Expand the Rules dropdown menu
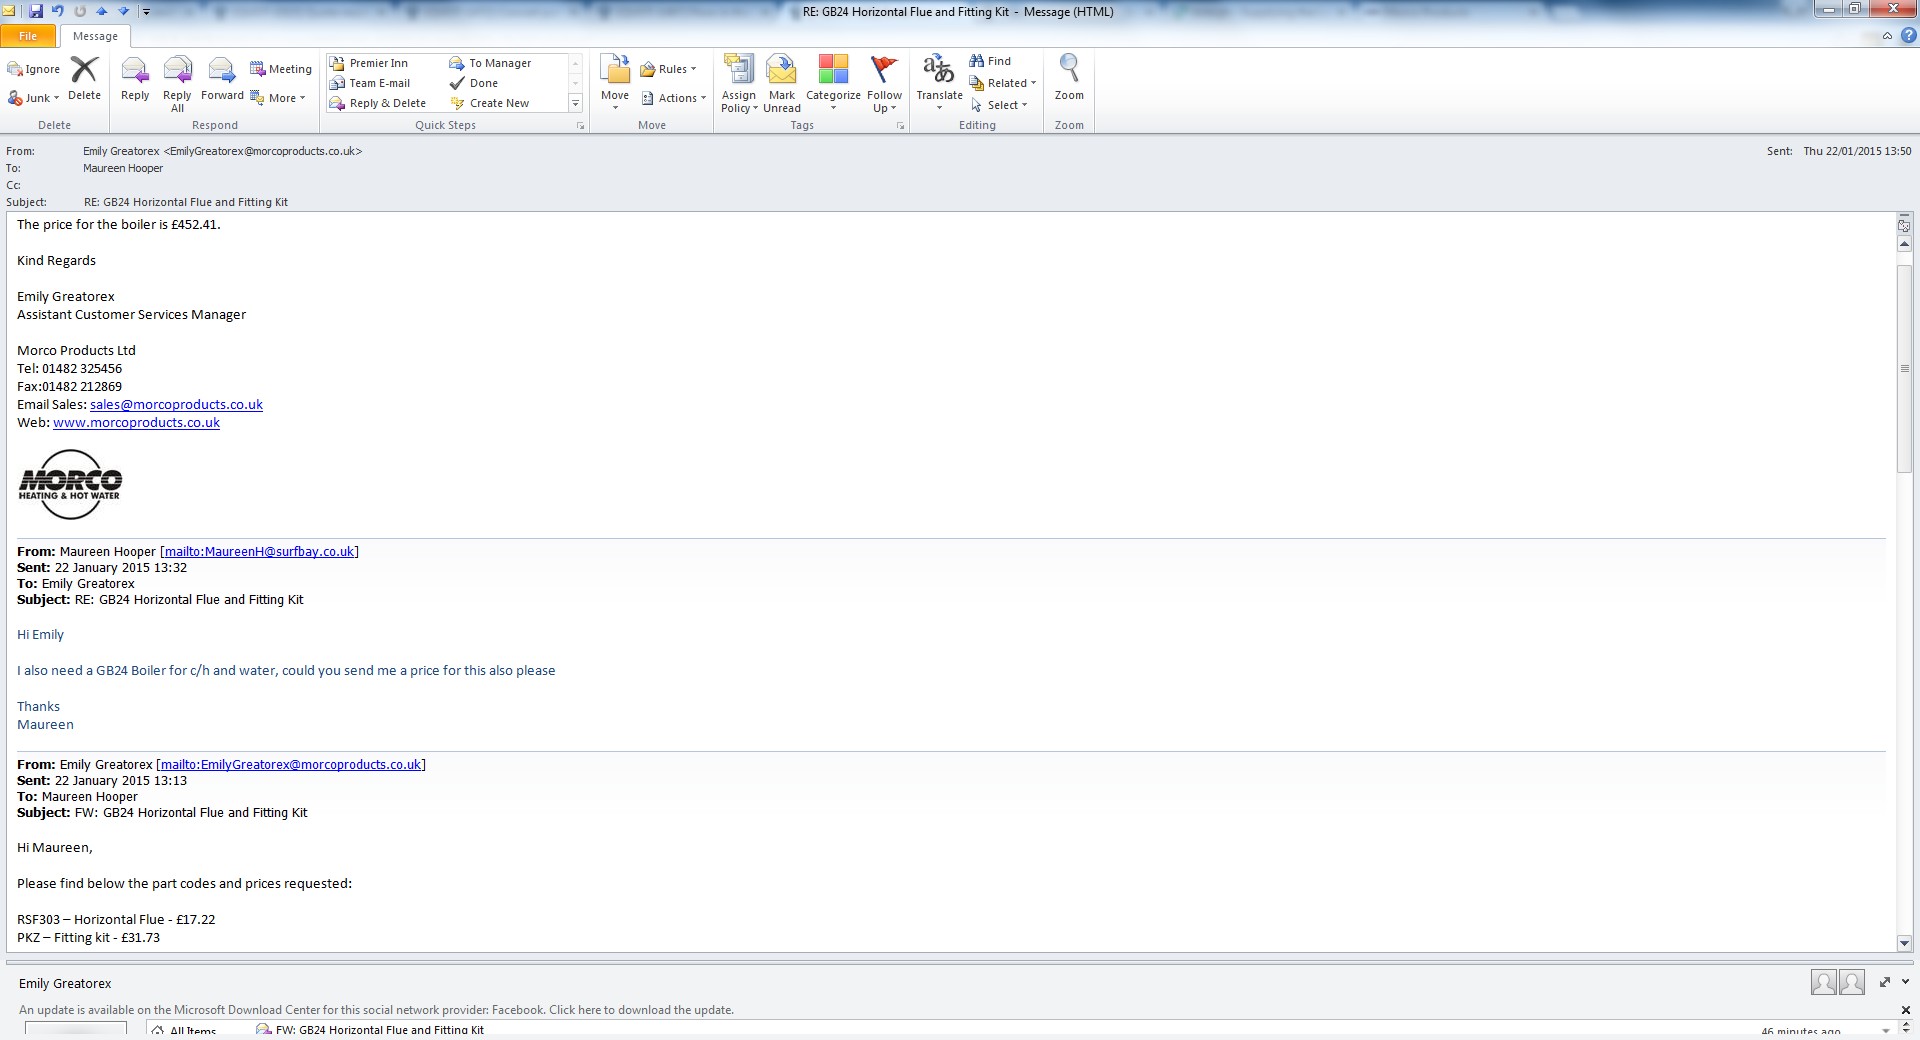The image size is (1920, 1040). tap(669, 69)
